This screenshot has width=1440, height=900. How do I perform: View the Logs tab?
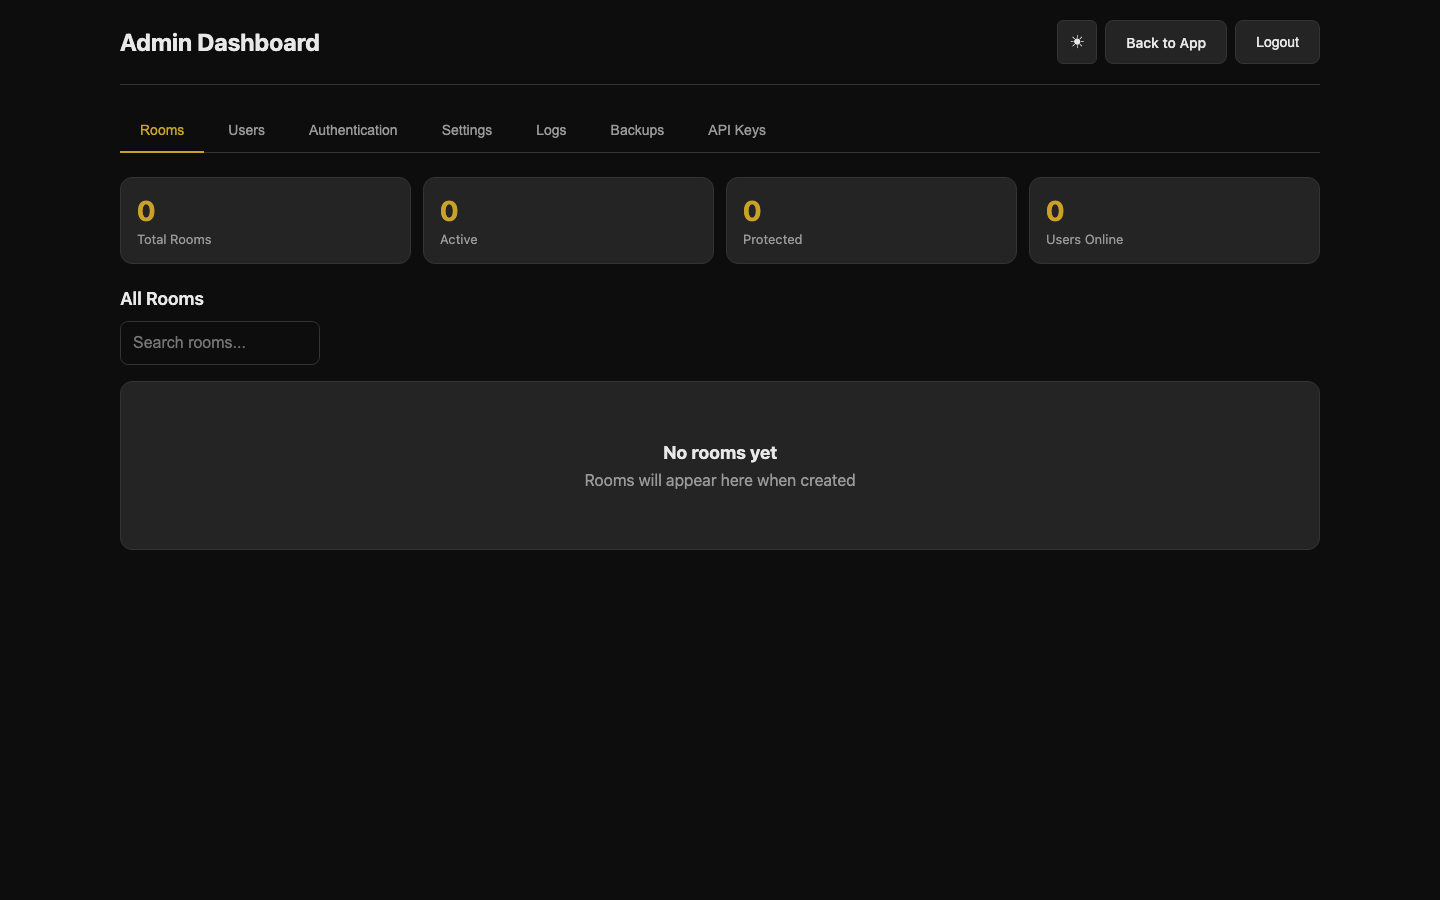(x=551, y=130)
